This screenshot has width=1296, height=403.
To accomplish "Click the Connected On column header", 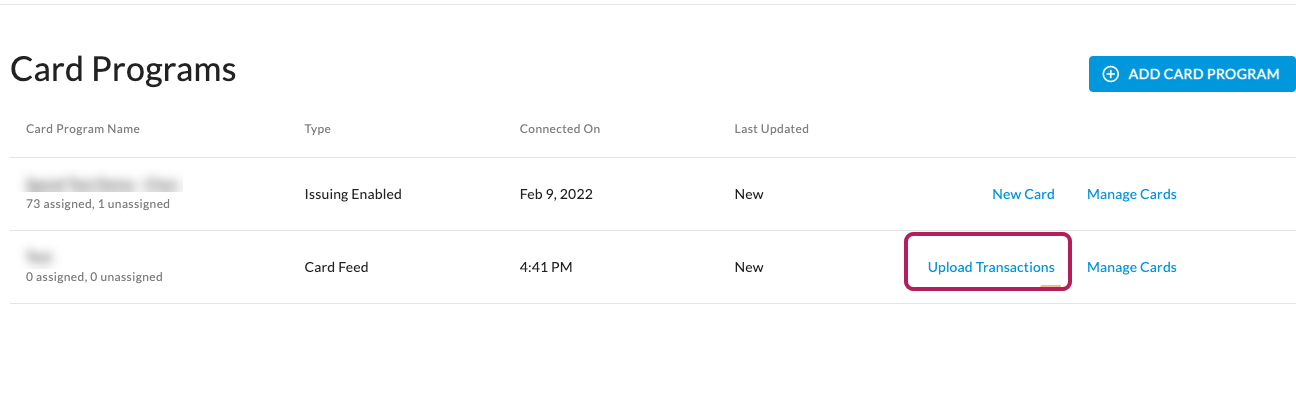I will pyautogui.click(x=559, y=129).
